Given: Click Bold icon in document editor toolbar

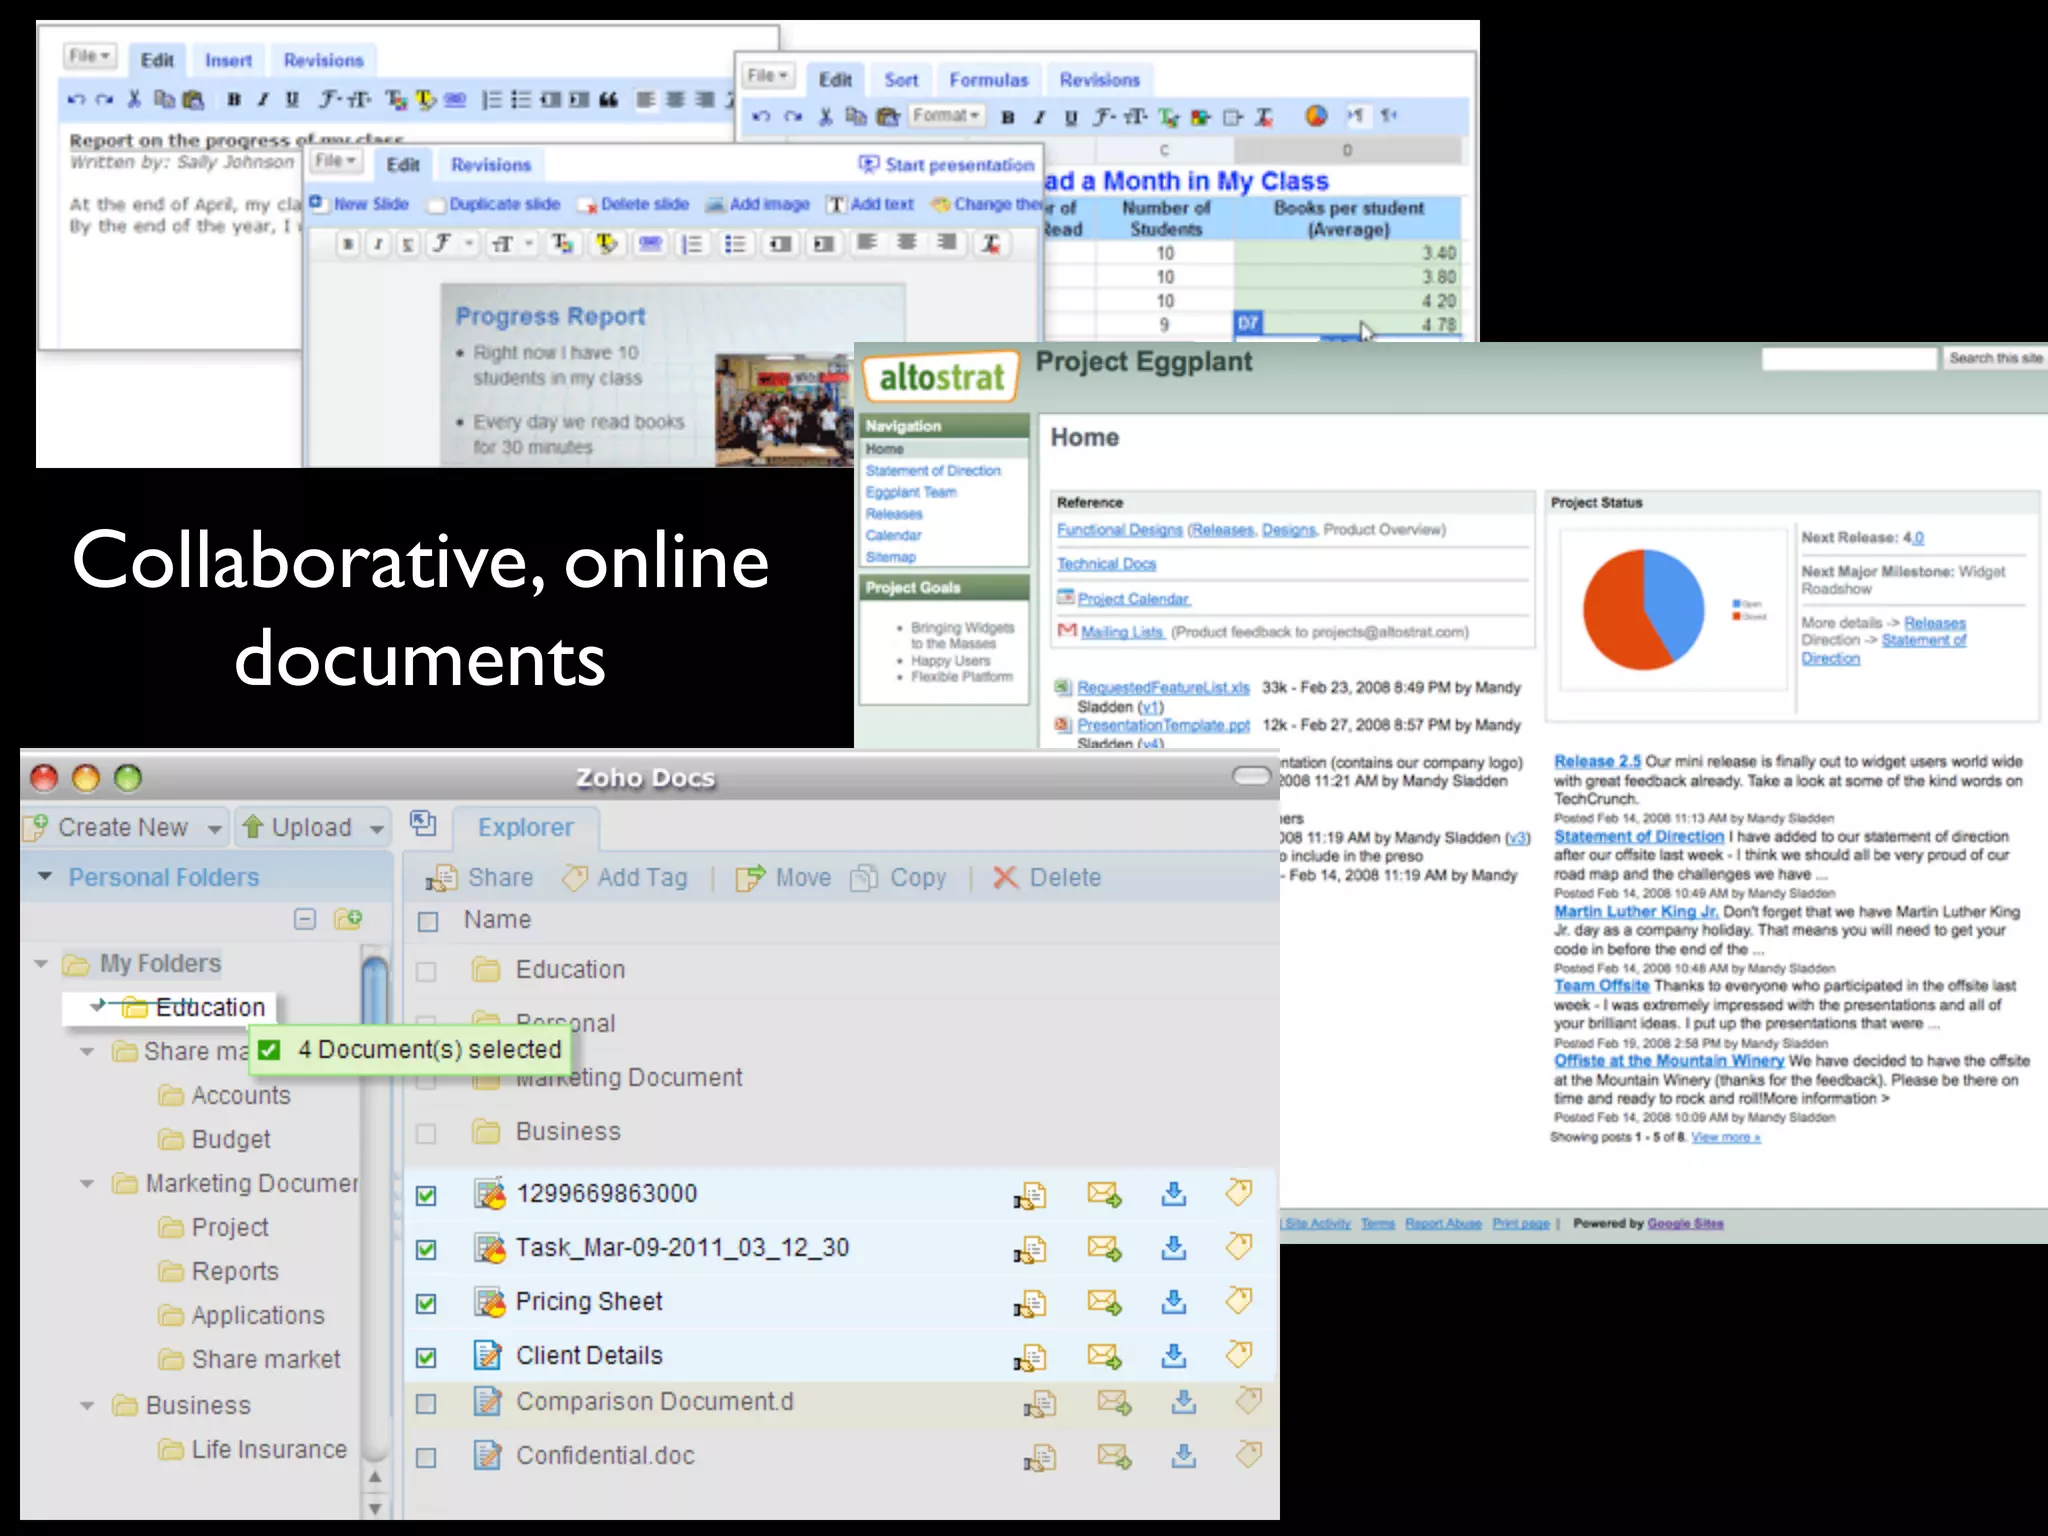Looking at the screenshot, I should pyautogui.click(x=234, y=99).
